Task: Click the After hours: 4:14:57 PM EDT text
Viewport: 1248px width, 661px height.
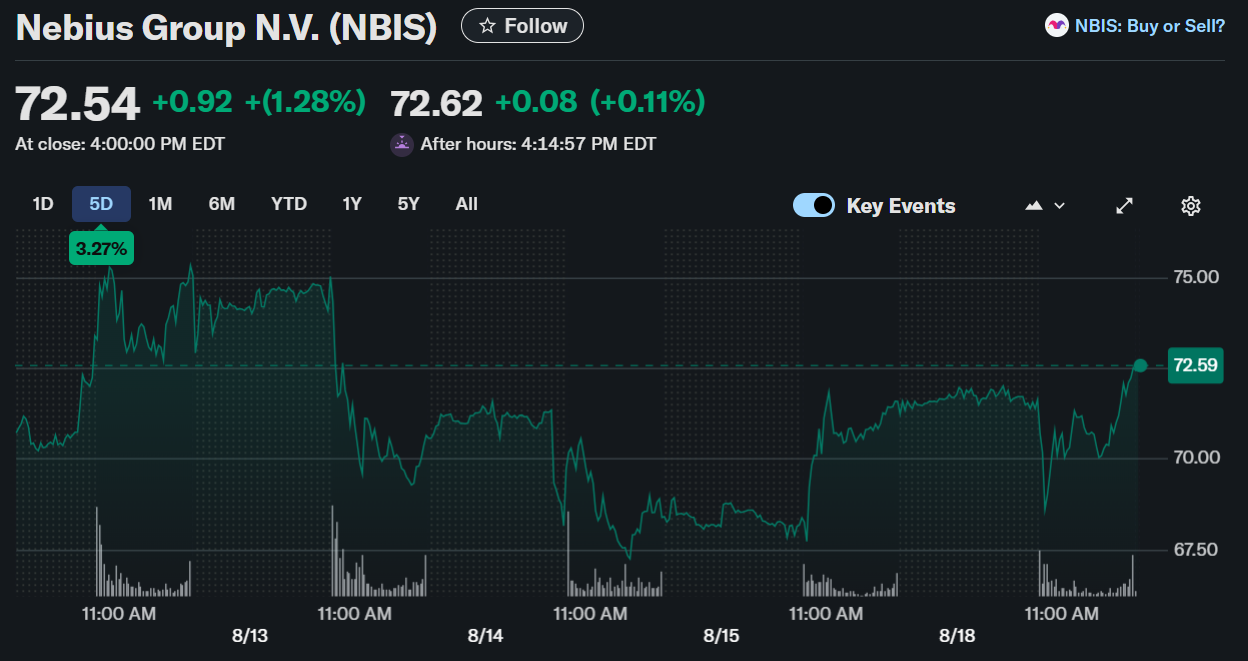Action: point(538,144)
